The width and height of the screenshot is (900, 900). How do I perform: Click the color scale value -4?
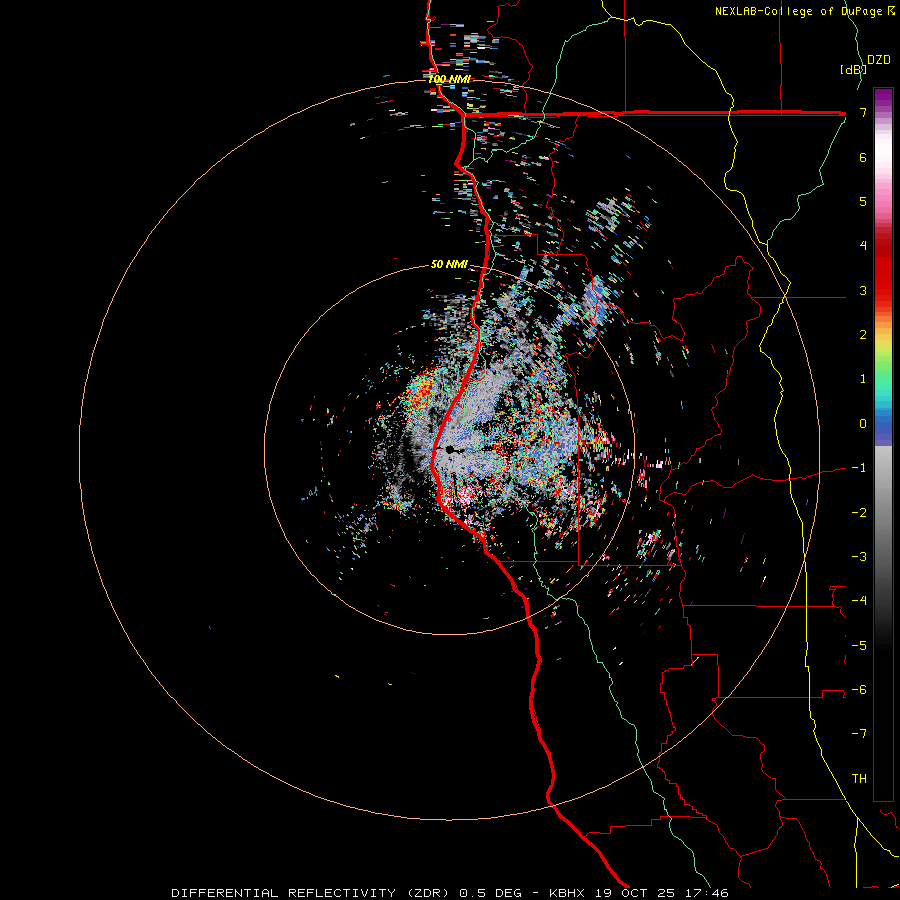[x=859, y=601]
